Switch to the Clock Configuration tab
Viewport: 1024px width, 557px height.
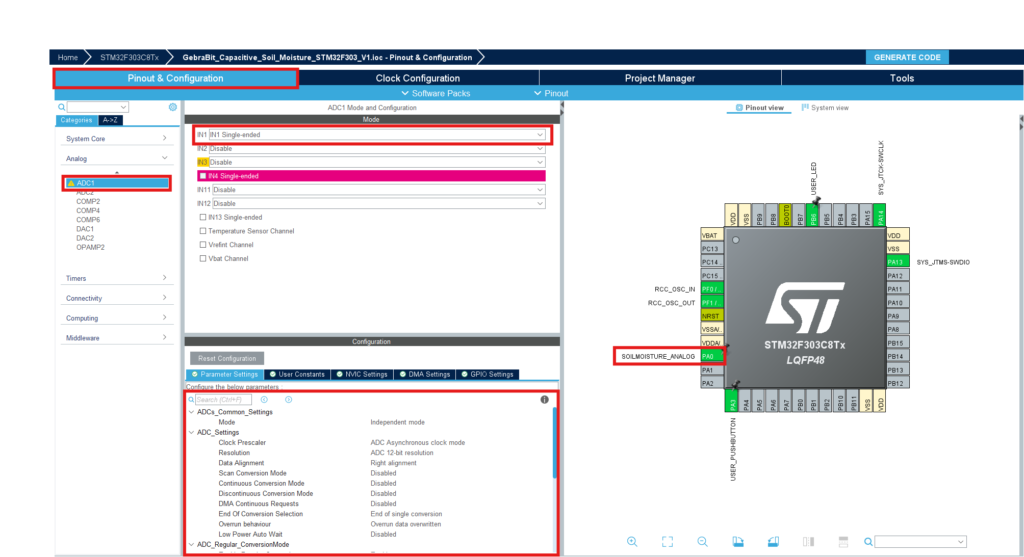point(418,78)
